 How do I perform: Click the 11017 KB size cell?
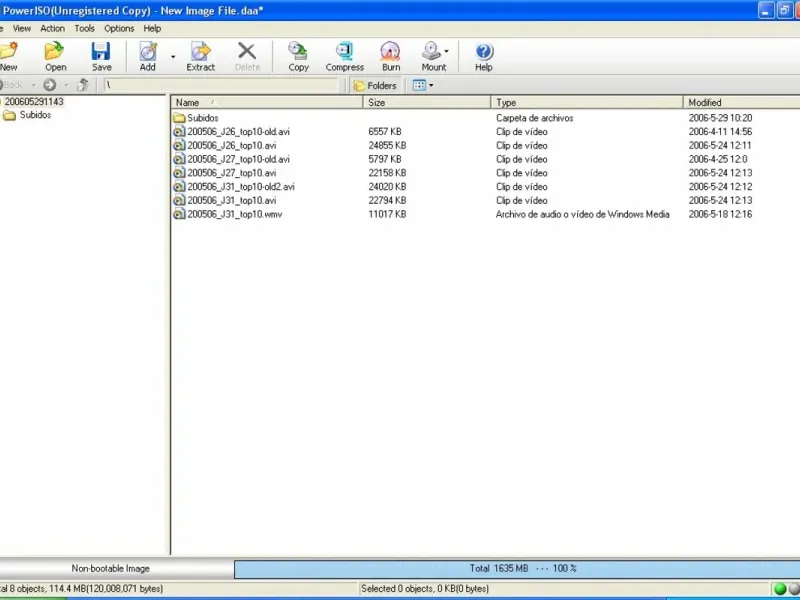387,214
